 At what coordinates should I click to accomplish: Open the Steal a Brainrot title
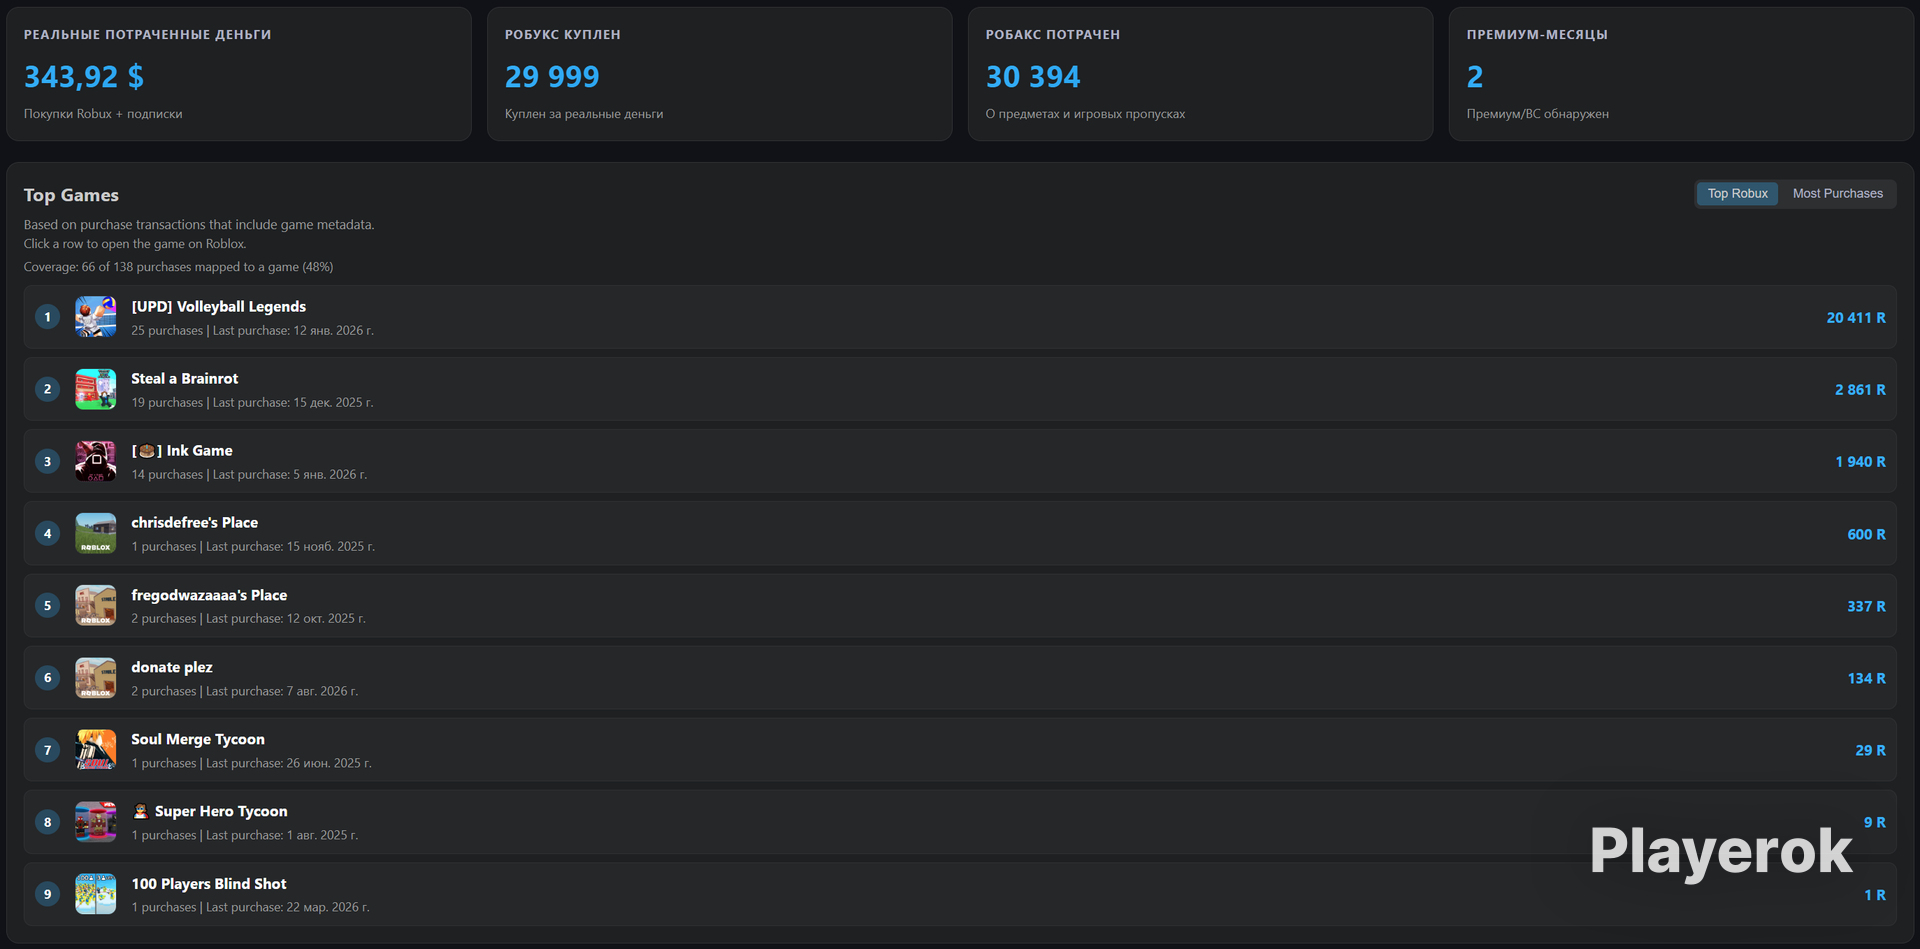point(185,378)
